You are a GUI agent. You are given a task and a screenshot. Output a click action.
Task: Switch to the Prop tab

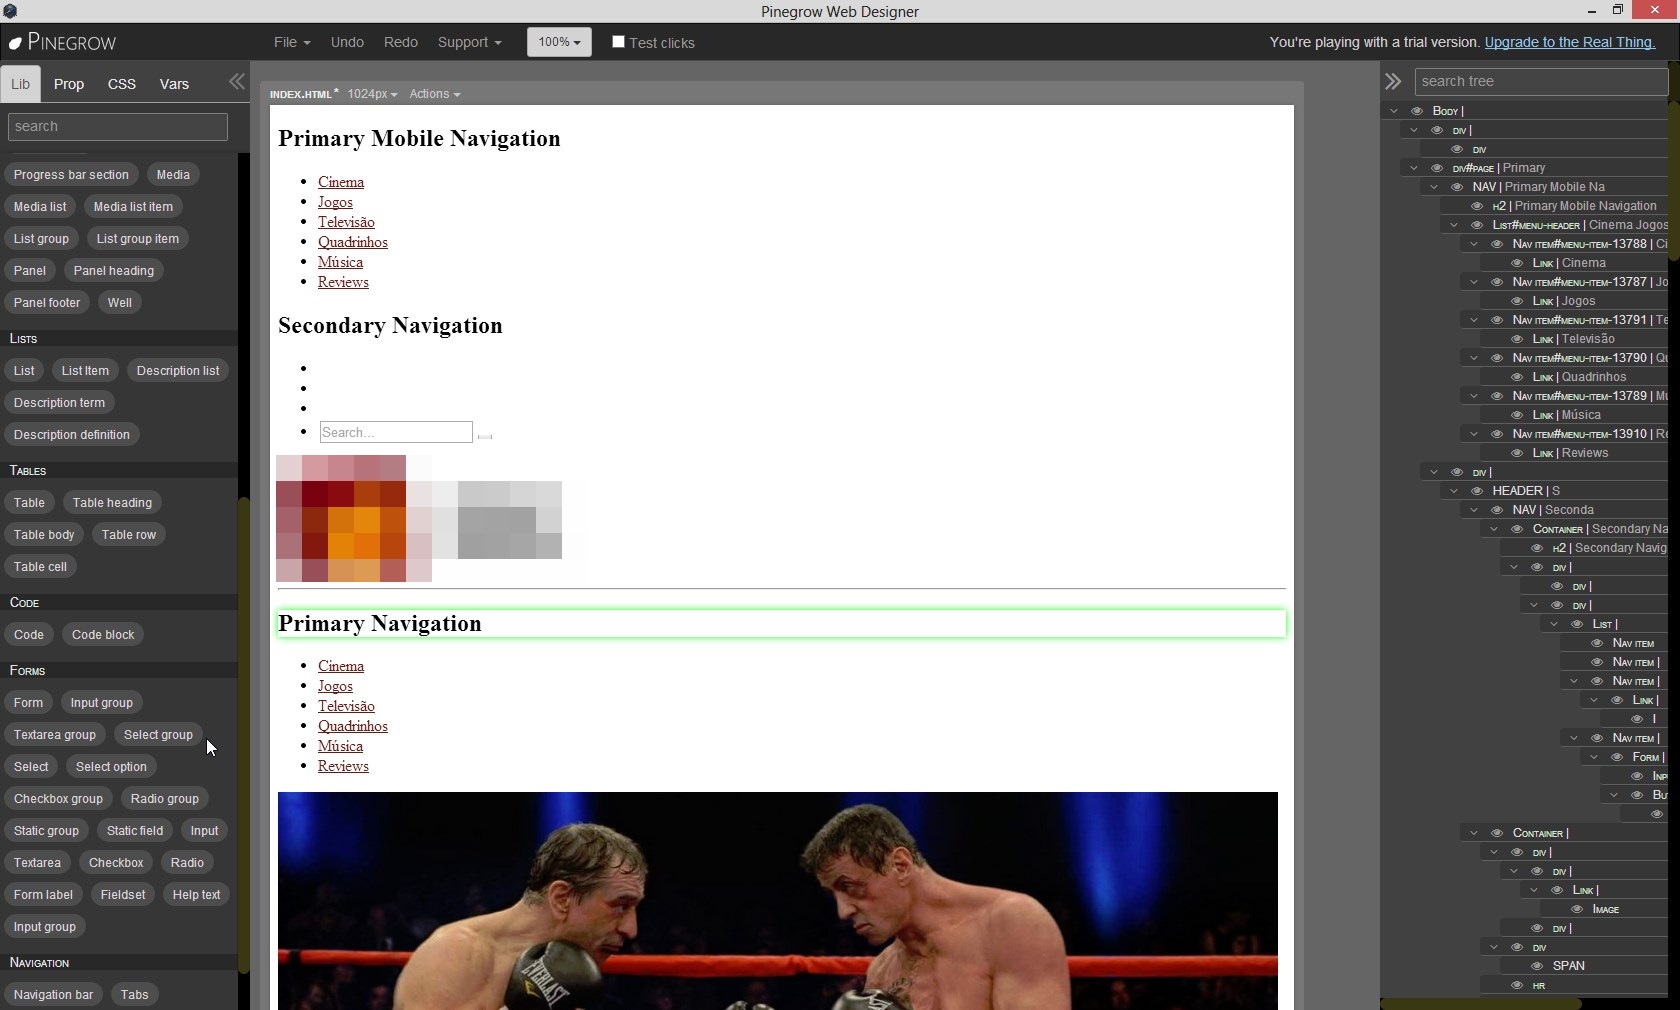69,84
